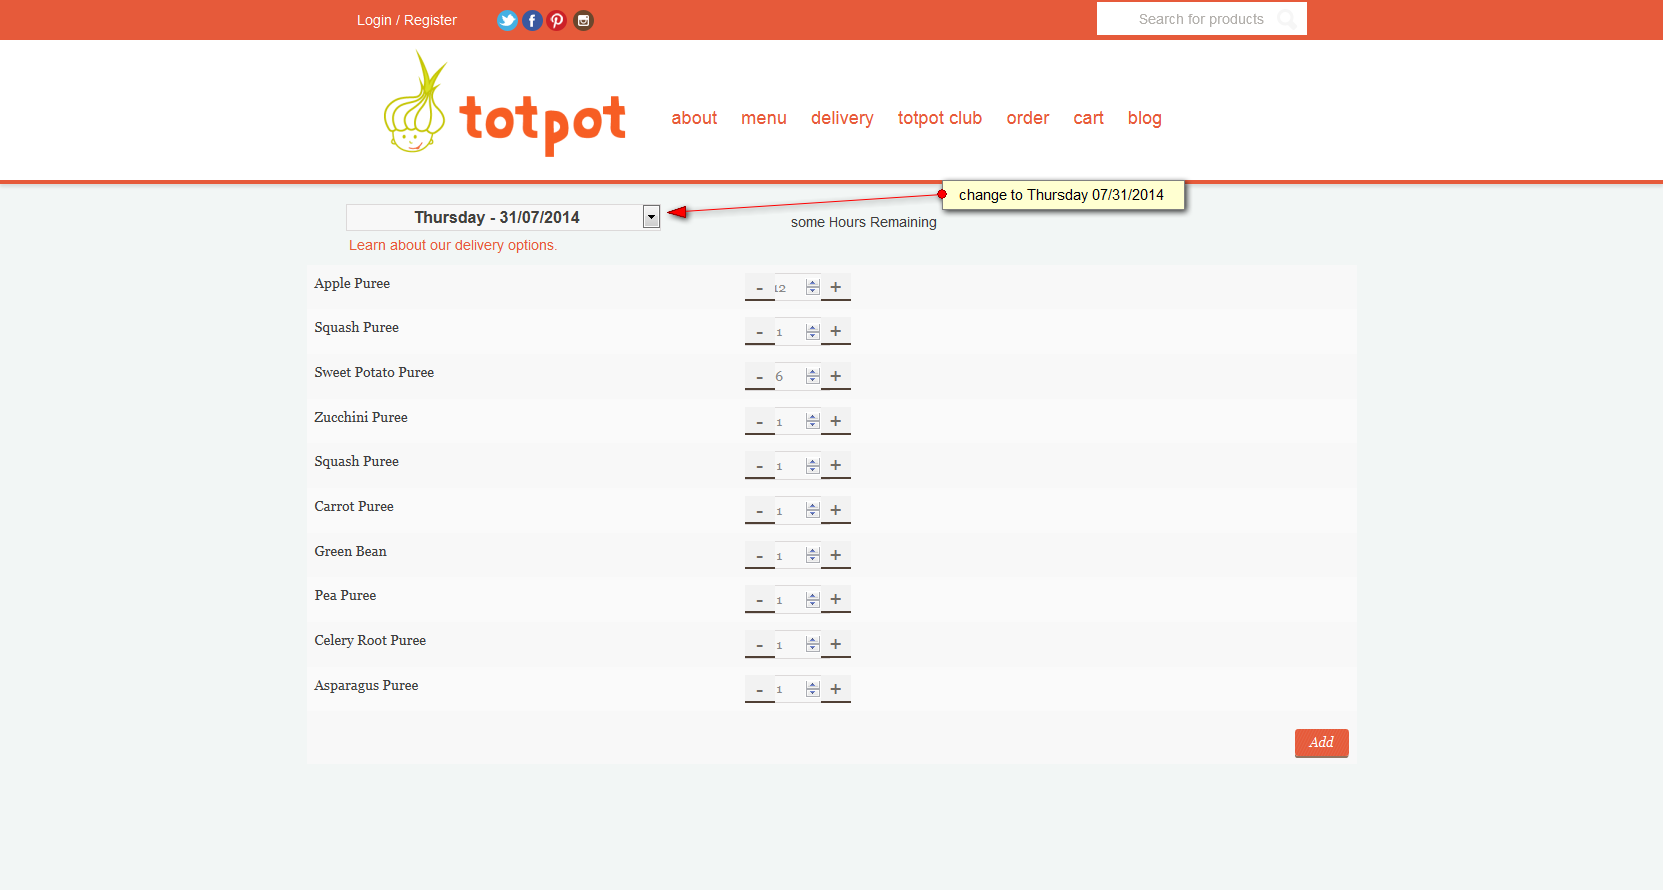Open the Instagram social icon
1663x890 pixels.
tap(583, 20)
